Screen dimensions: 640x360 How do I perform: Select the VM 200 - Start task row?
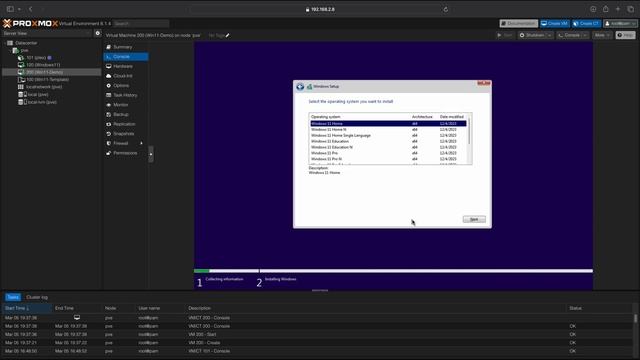point(318,335)
